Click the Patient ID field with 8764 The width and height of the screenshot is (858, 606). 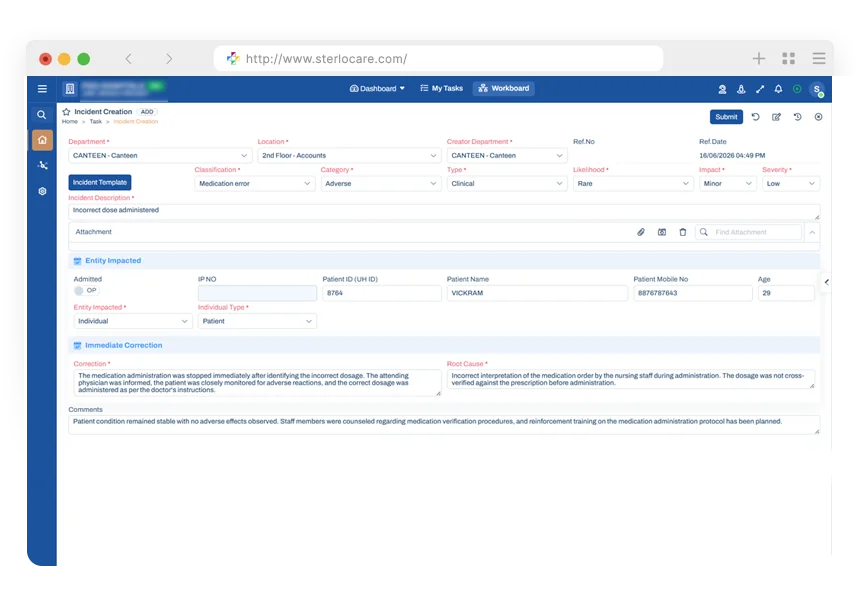coord(381,293)
